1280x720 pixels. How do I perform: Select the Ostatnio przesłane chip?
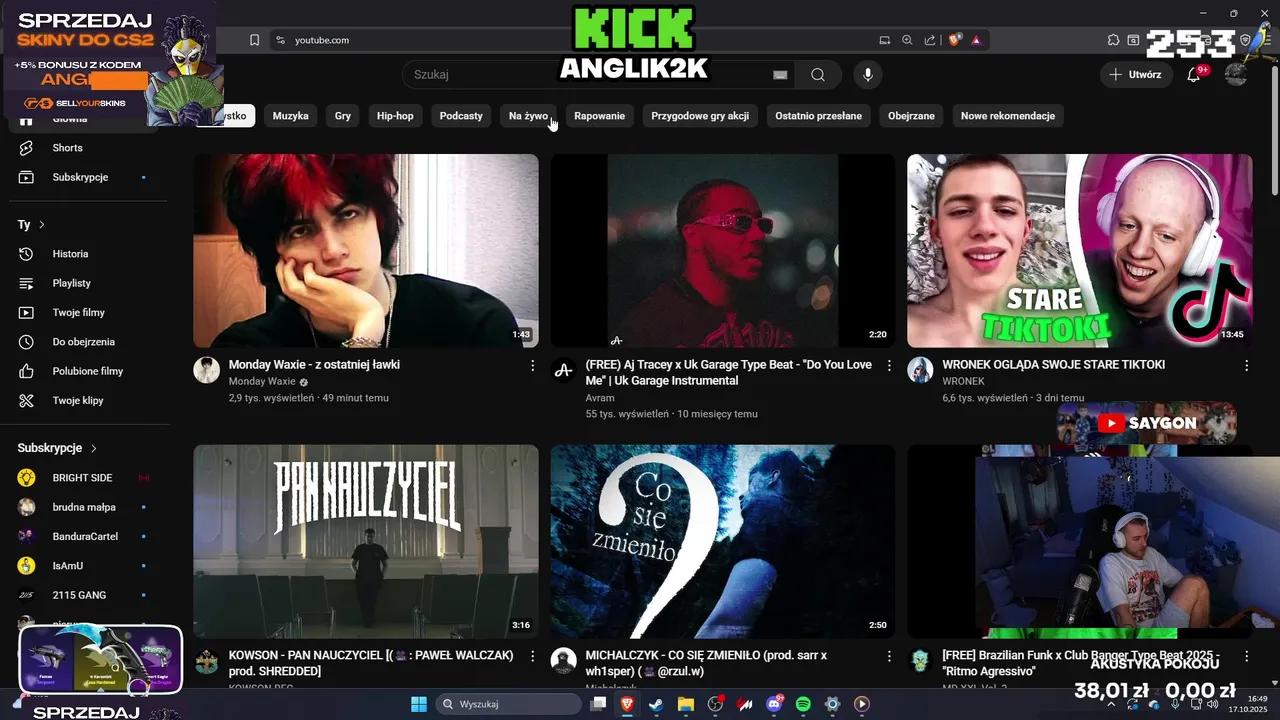pos(818,116)
